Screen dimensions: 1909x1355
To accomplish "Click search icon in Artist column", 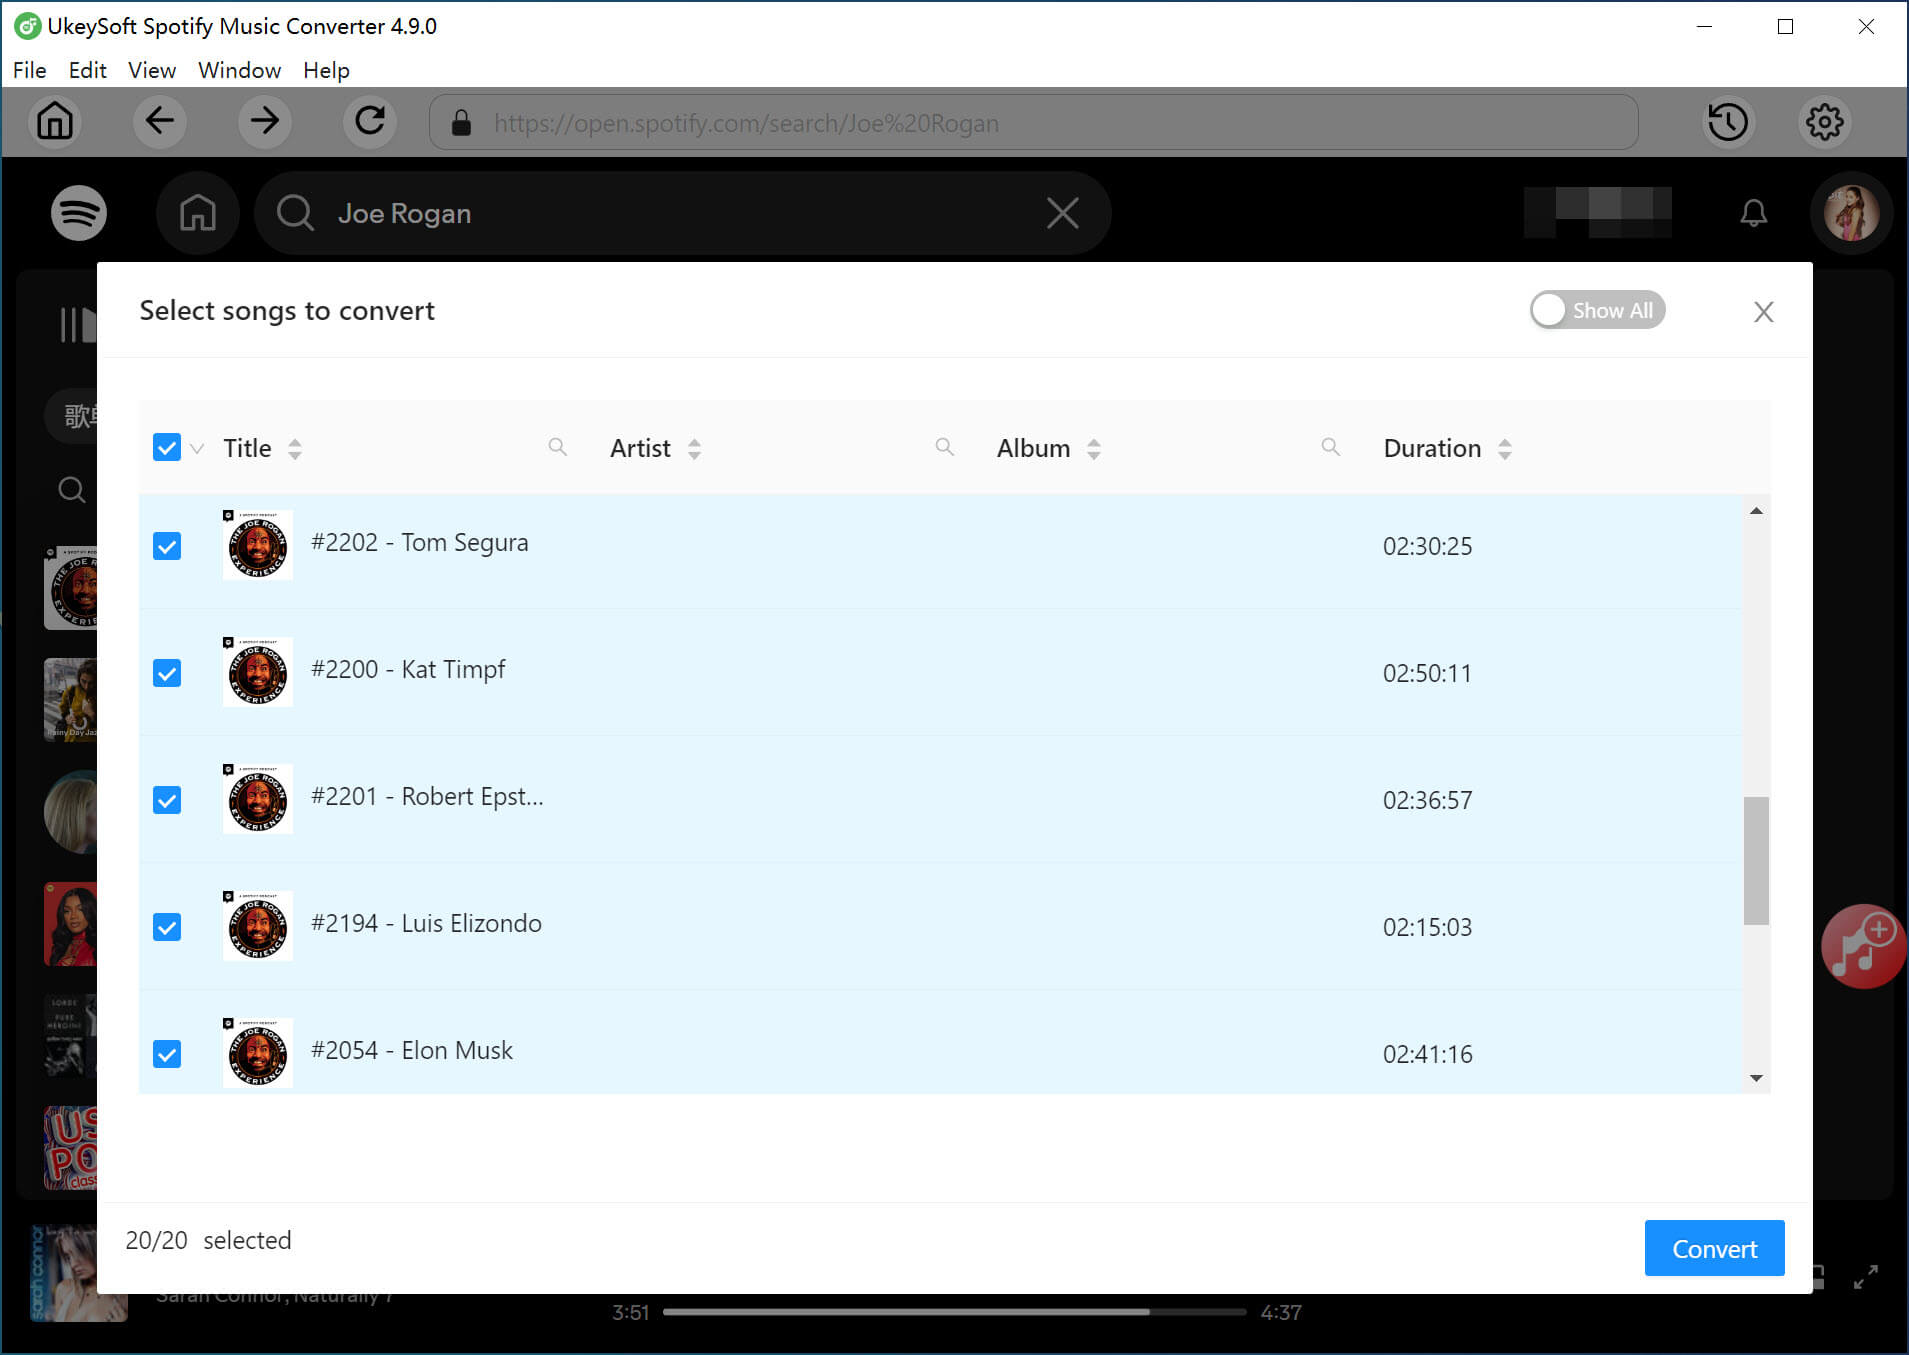I will coord(944,447).
